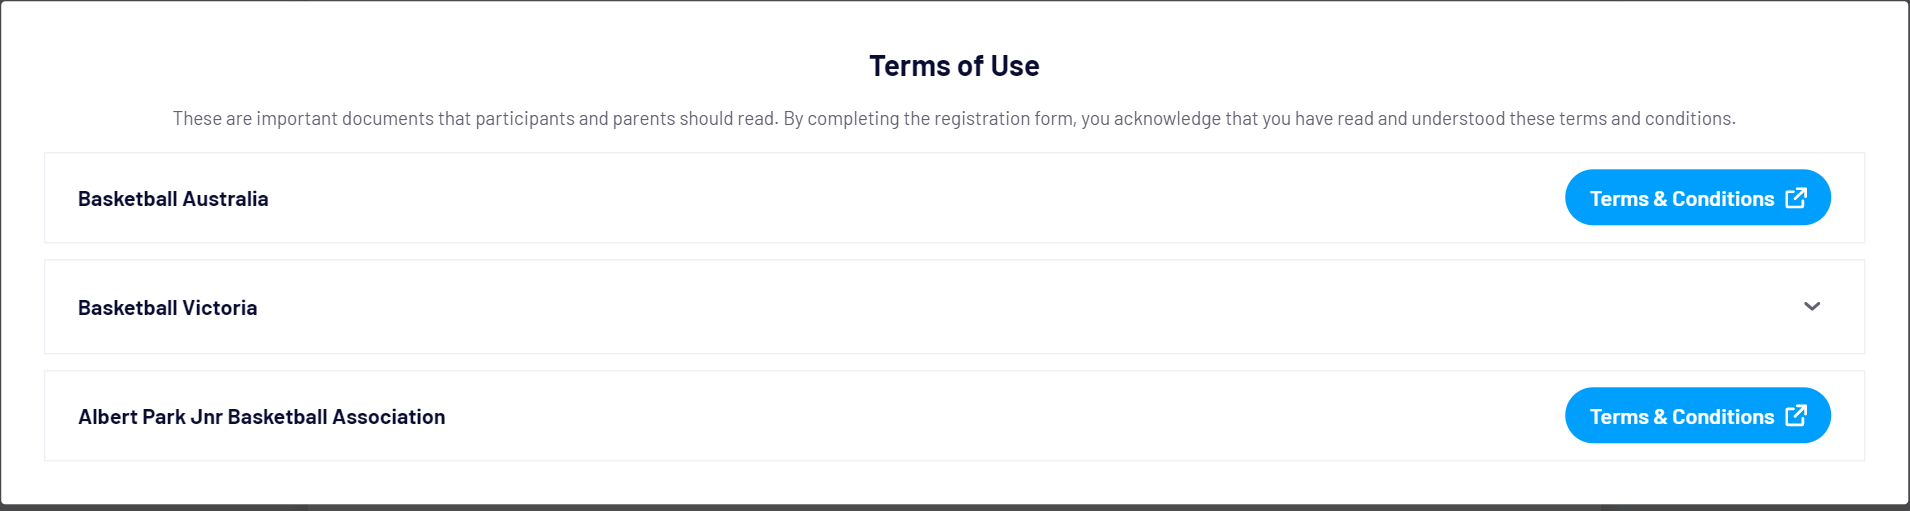Click the word 'Victoria' in the second row
The image size is (1910, 511).
(x=220, y=308)
